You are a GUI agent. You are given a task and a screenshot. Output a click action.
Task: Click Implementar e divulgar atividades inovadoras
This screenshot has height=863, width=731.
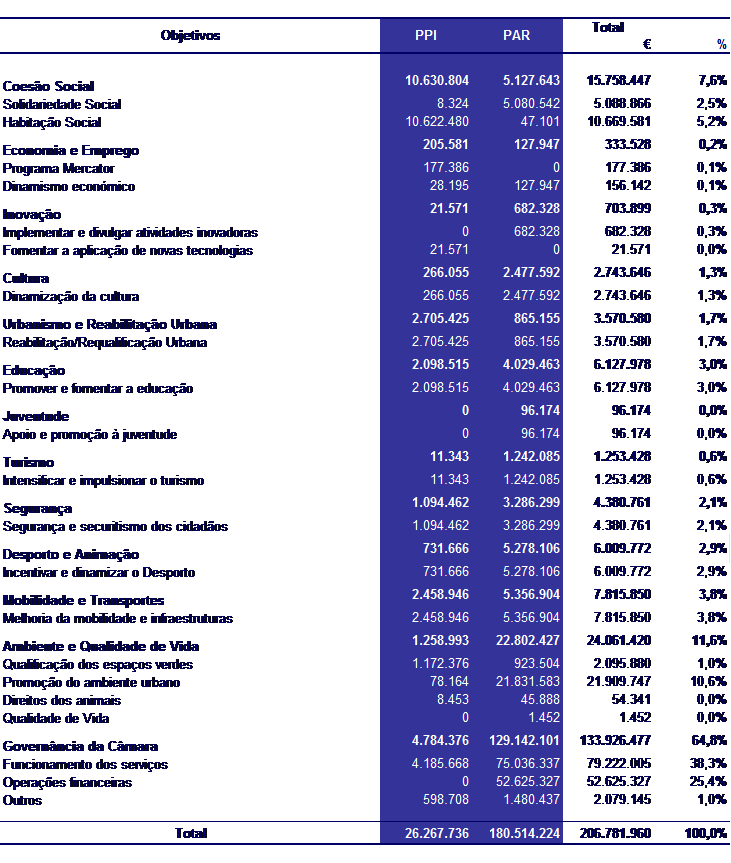(130, 232)
